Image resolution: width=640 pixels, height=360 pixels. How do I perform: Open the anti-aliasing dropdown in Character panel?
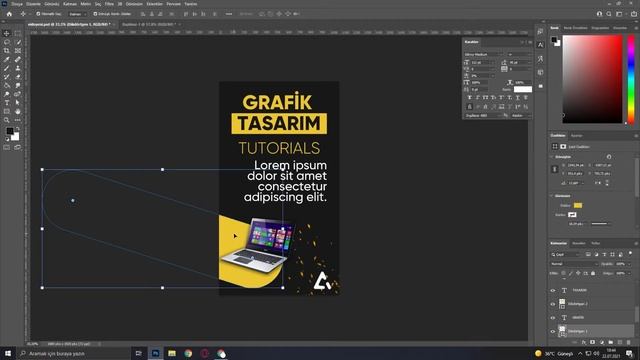[521, 116]
